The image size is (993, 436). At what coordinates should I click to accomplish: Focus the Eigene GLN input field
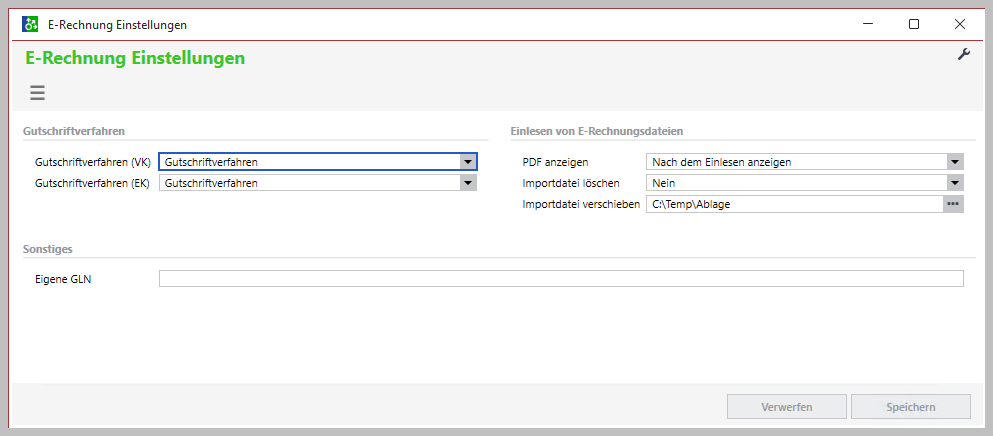pyautogui.click(x=560, y=279)
